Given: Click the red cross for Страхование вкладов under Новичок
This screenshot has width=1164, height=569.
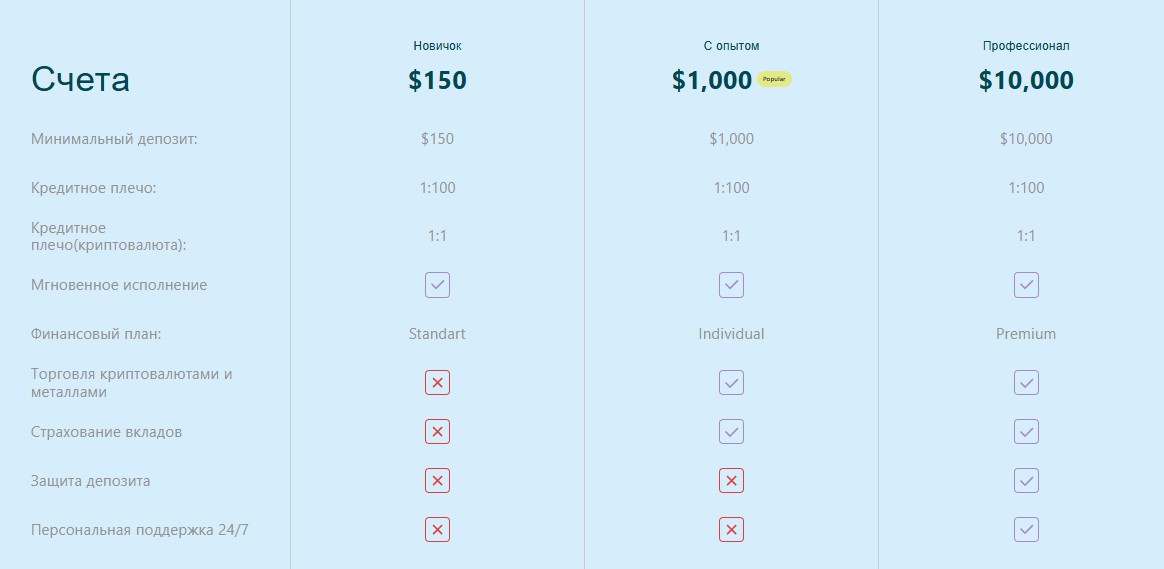Looking at the screenshot, I should coord(437,432).
